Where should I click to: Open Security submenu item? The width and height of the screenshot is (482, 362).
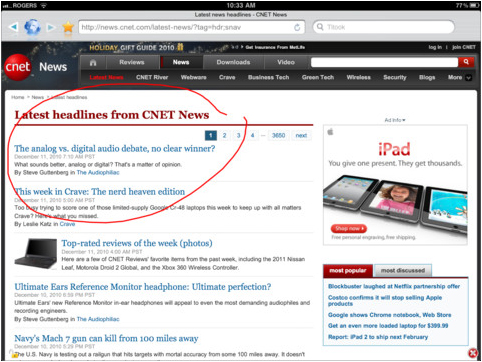click(395, 77)
